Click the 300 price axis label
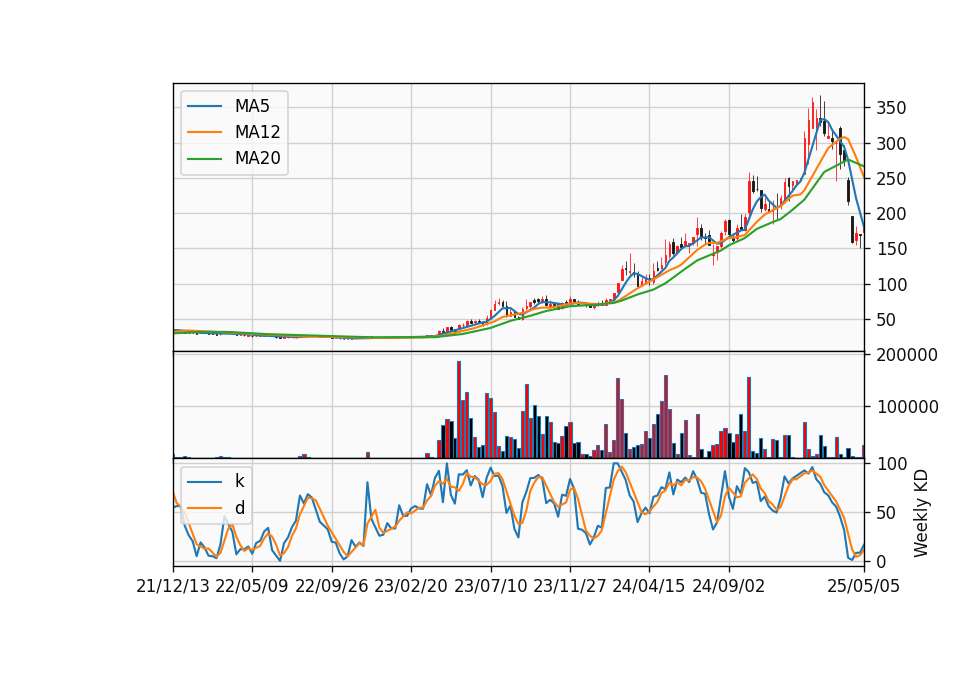This screenshot has width=960, height=690. 891,144
